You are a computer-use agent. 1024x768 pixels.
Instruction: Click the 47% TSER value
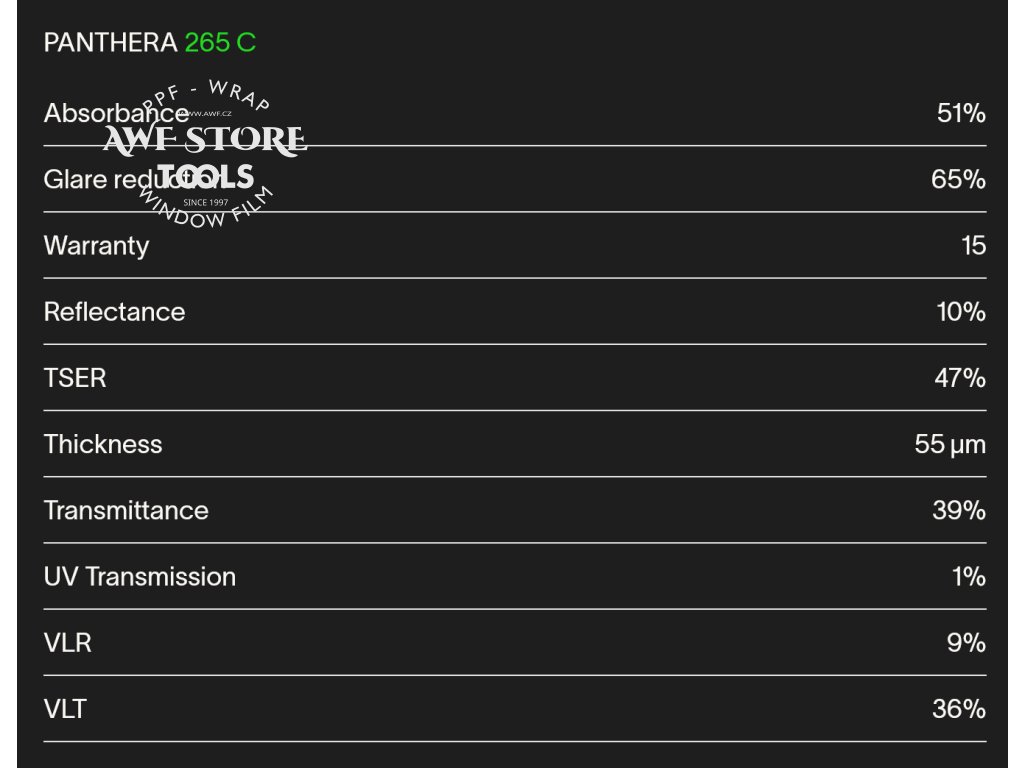click(x=959, y=378)
